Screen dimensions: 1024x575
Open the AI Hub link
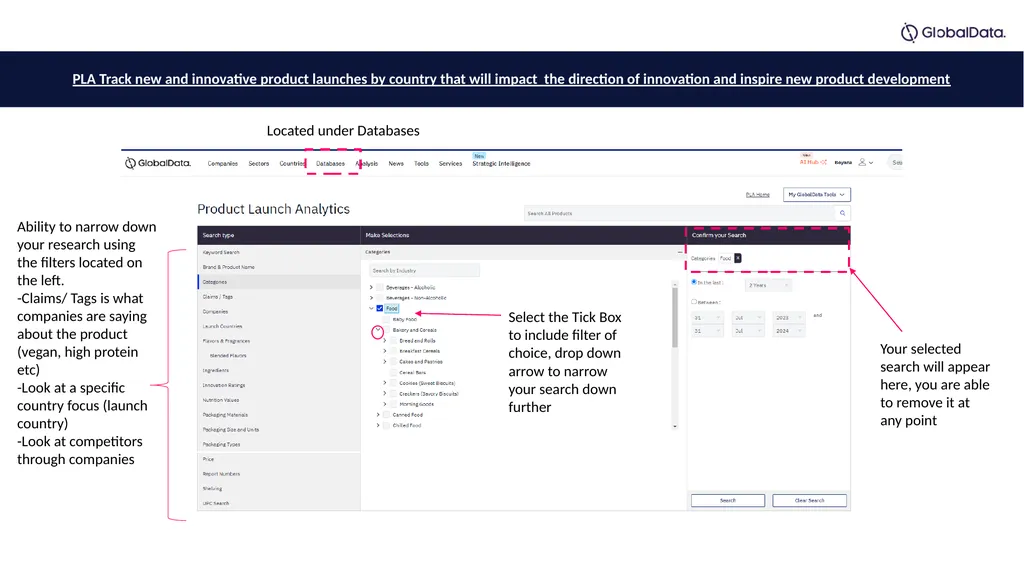(x=813, y=161)
